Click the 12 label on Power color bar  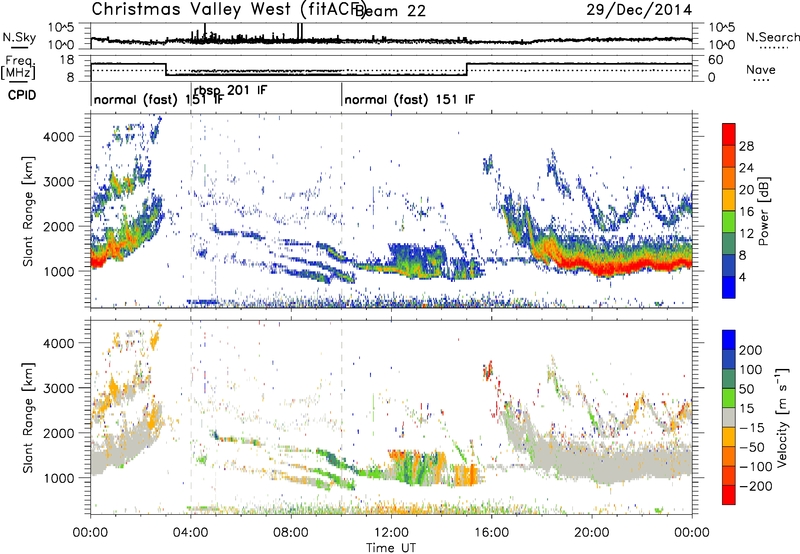click(x=746, y=234)
